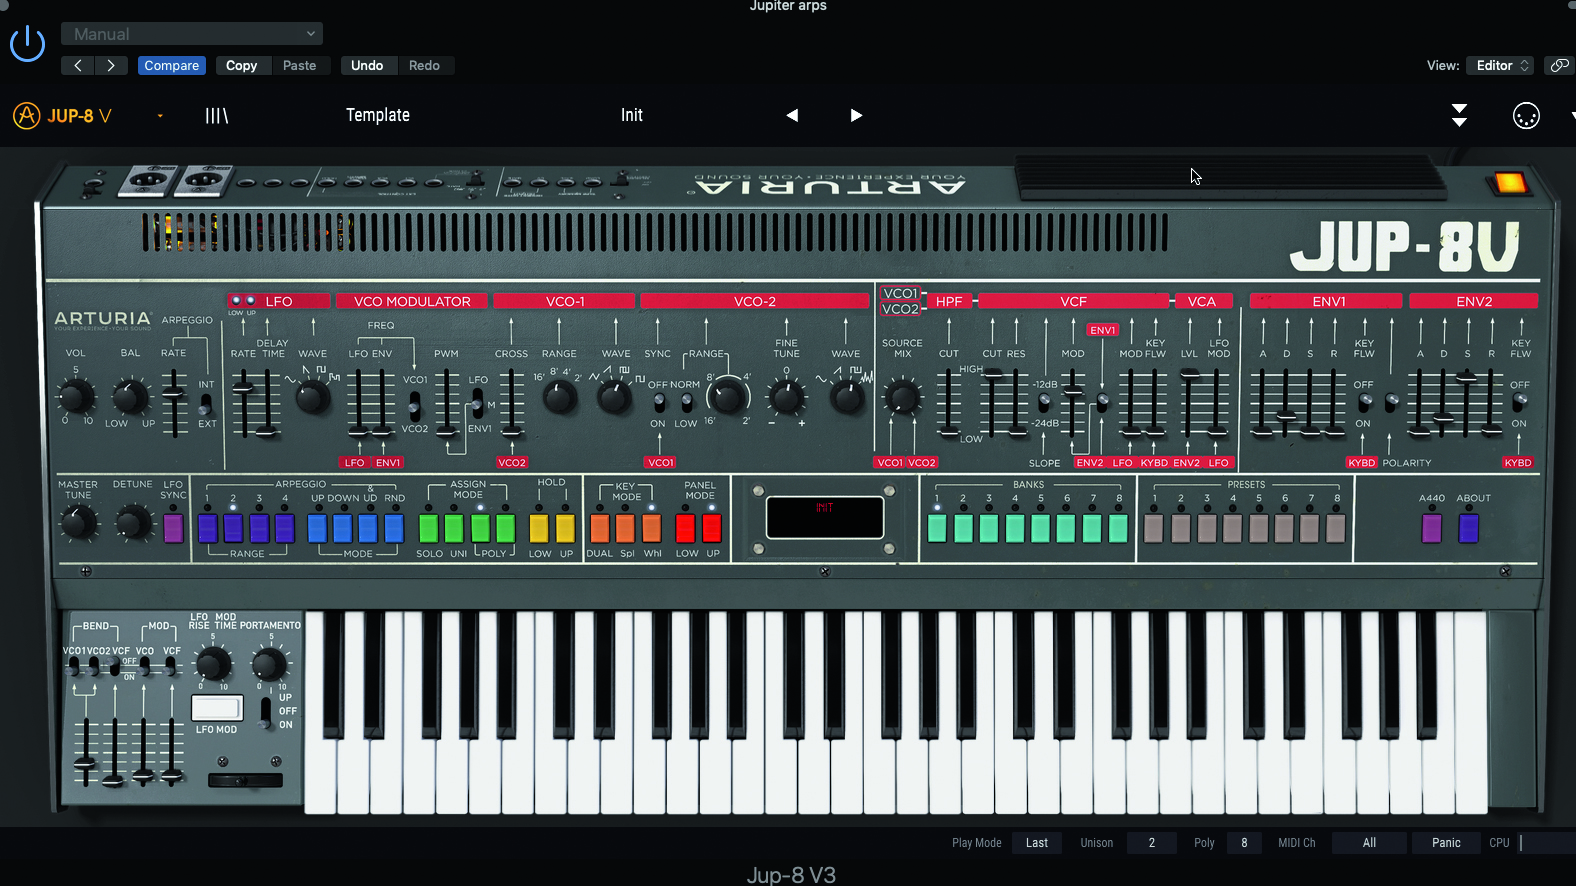Click the A440 tuning tone button
The width and height of the screenshot is (1576, 886).
point(1432,527)
